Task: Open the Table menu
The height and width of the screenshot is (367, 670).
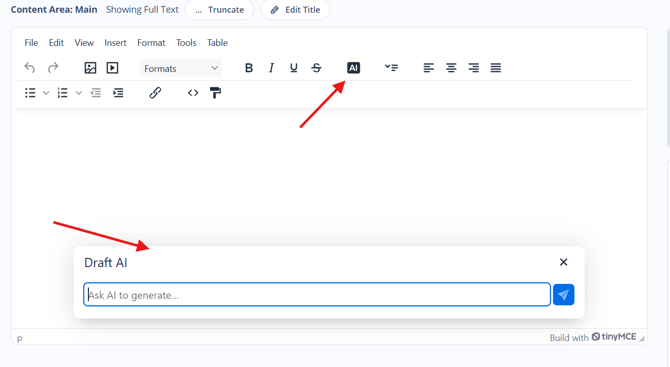Action: pyautogui.click(x=217, y=43)
